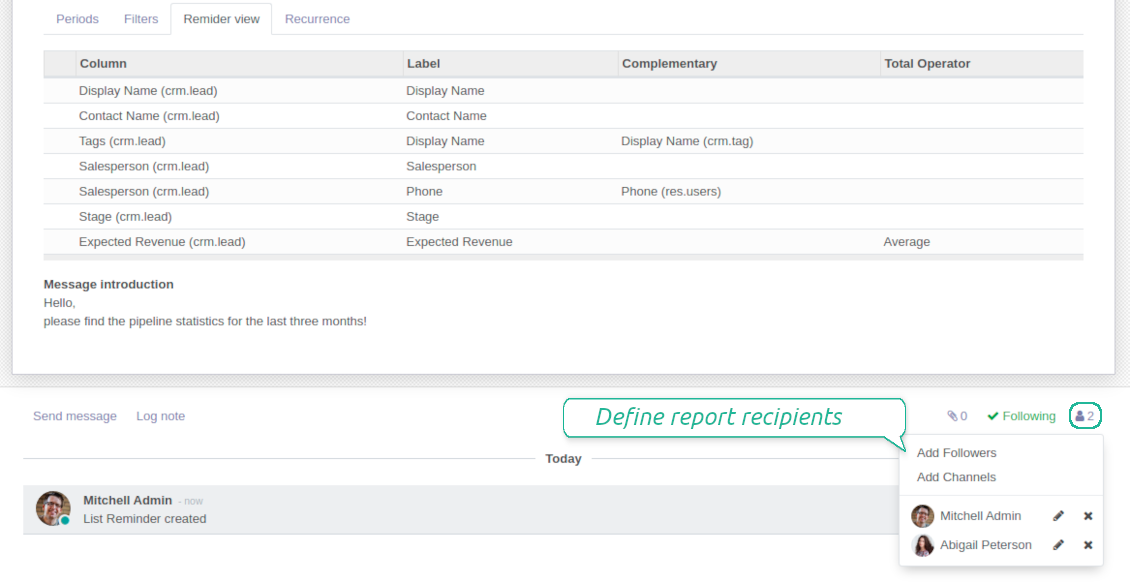1130x583 pixels.
Task: Edit Mitchell Admin's subscription pencil icon
Action: click(1058, 516)
